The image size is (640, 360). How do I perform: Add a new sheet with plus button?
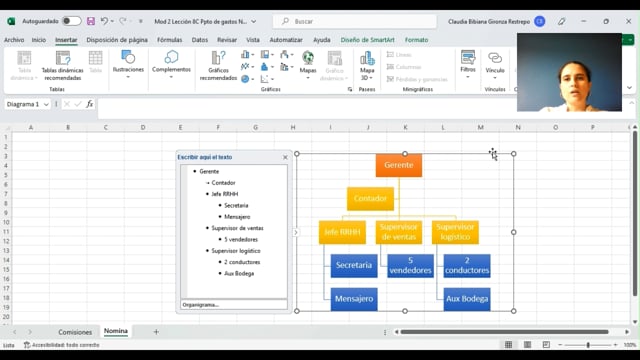tap(156, 332)
